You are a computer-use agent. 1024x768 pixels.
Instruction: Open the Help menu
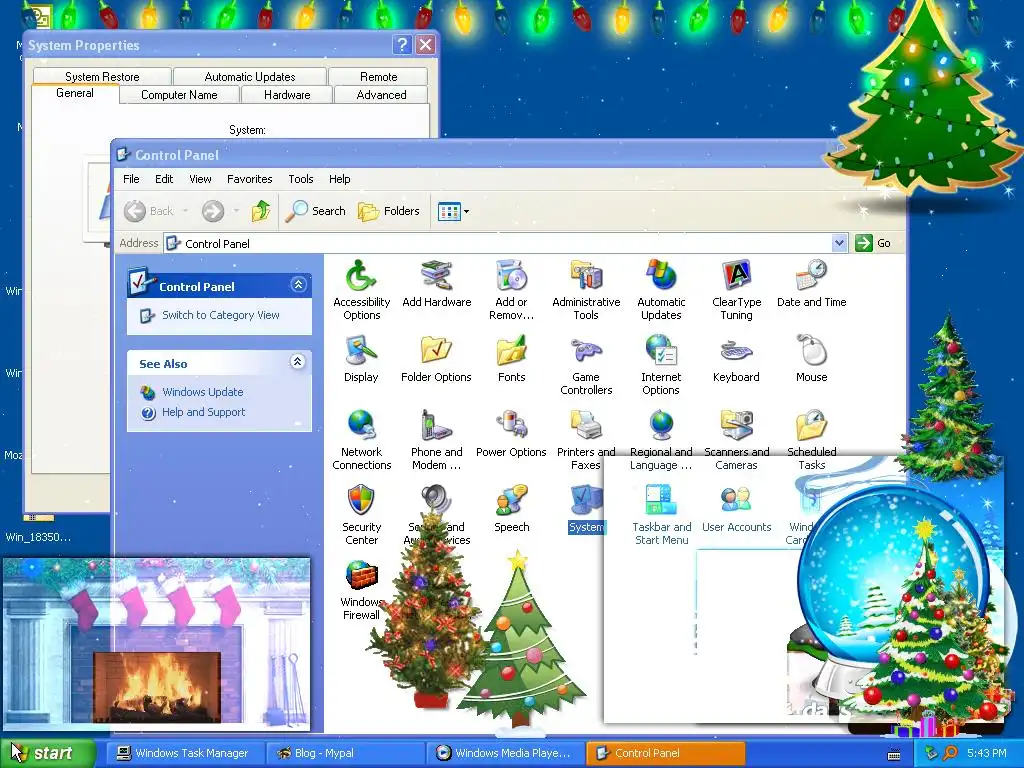[339, 179]
